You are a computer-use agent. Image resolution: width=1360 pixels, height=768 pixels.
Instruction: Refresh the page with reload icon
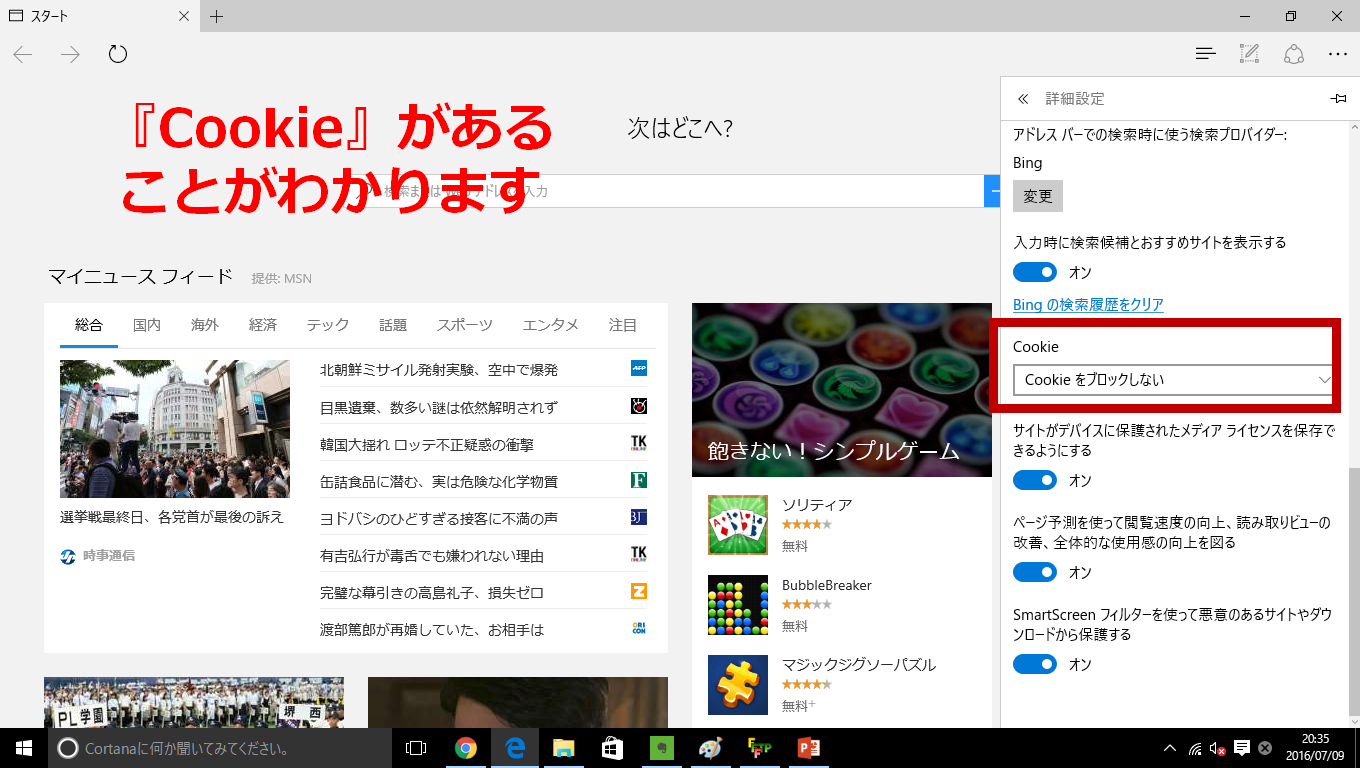pos(118,54)
